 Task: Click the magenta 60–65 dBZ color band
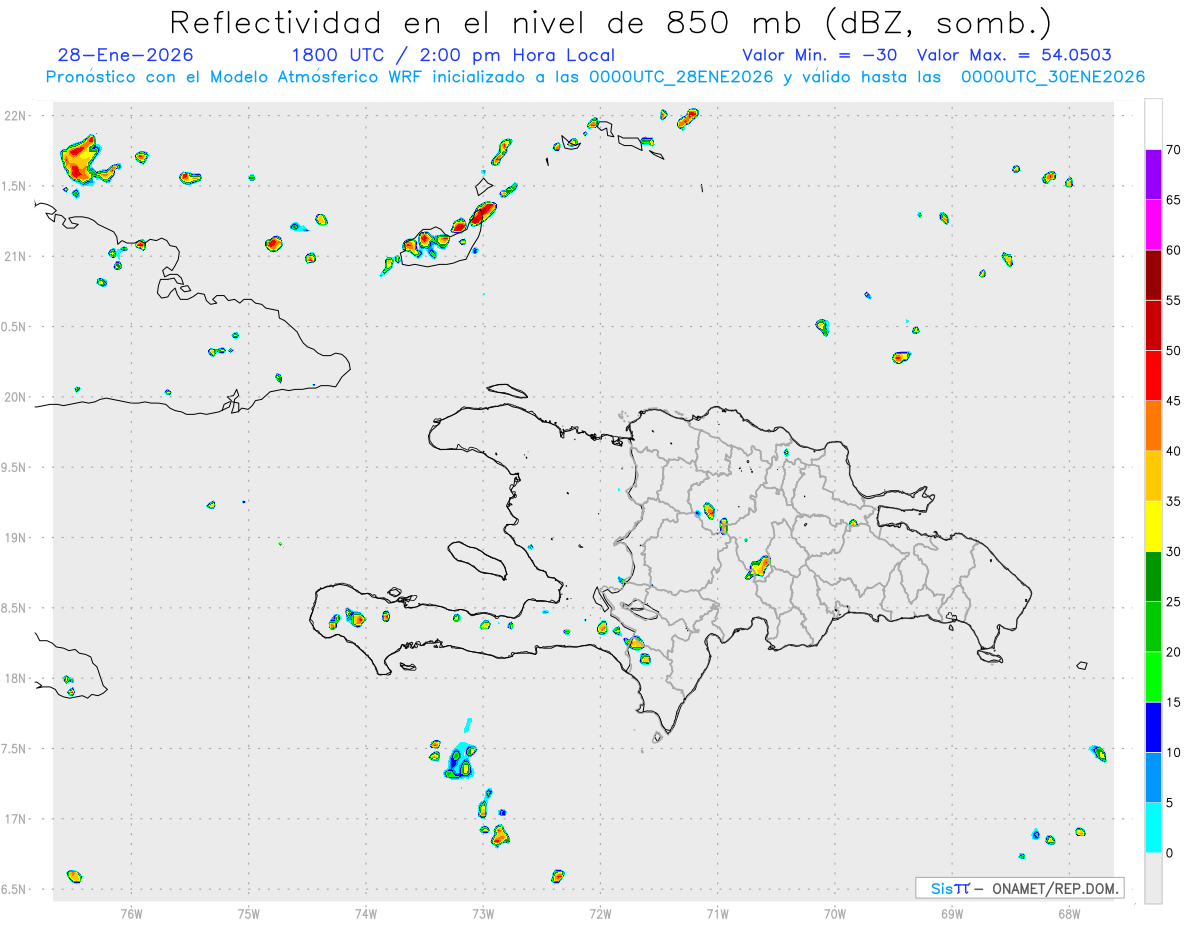tap(1153, 225)
